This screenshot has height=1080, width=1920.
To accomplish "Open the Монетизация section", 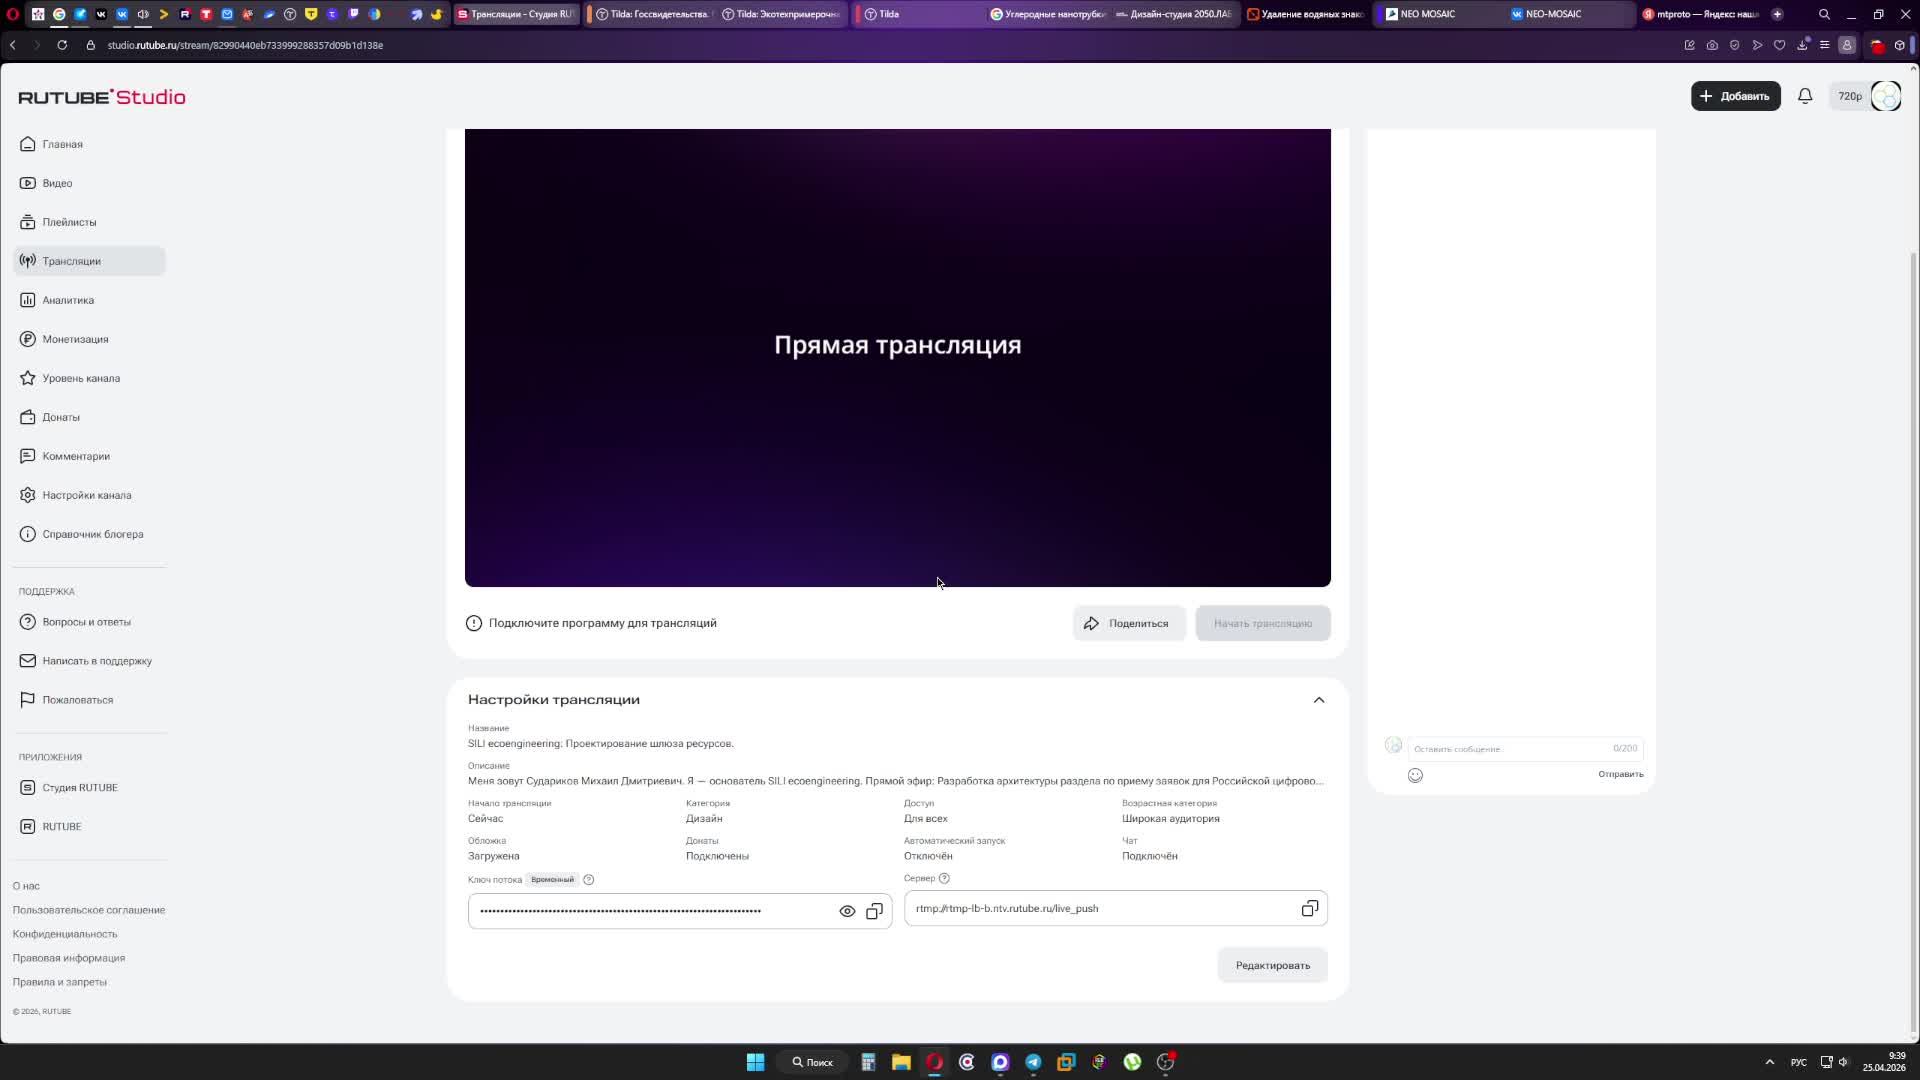I will coord(74,338).
